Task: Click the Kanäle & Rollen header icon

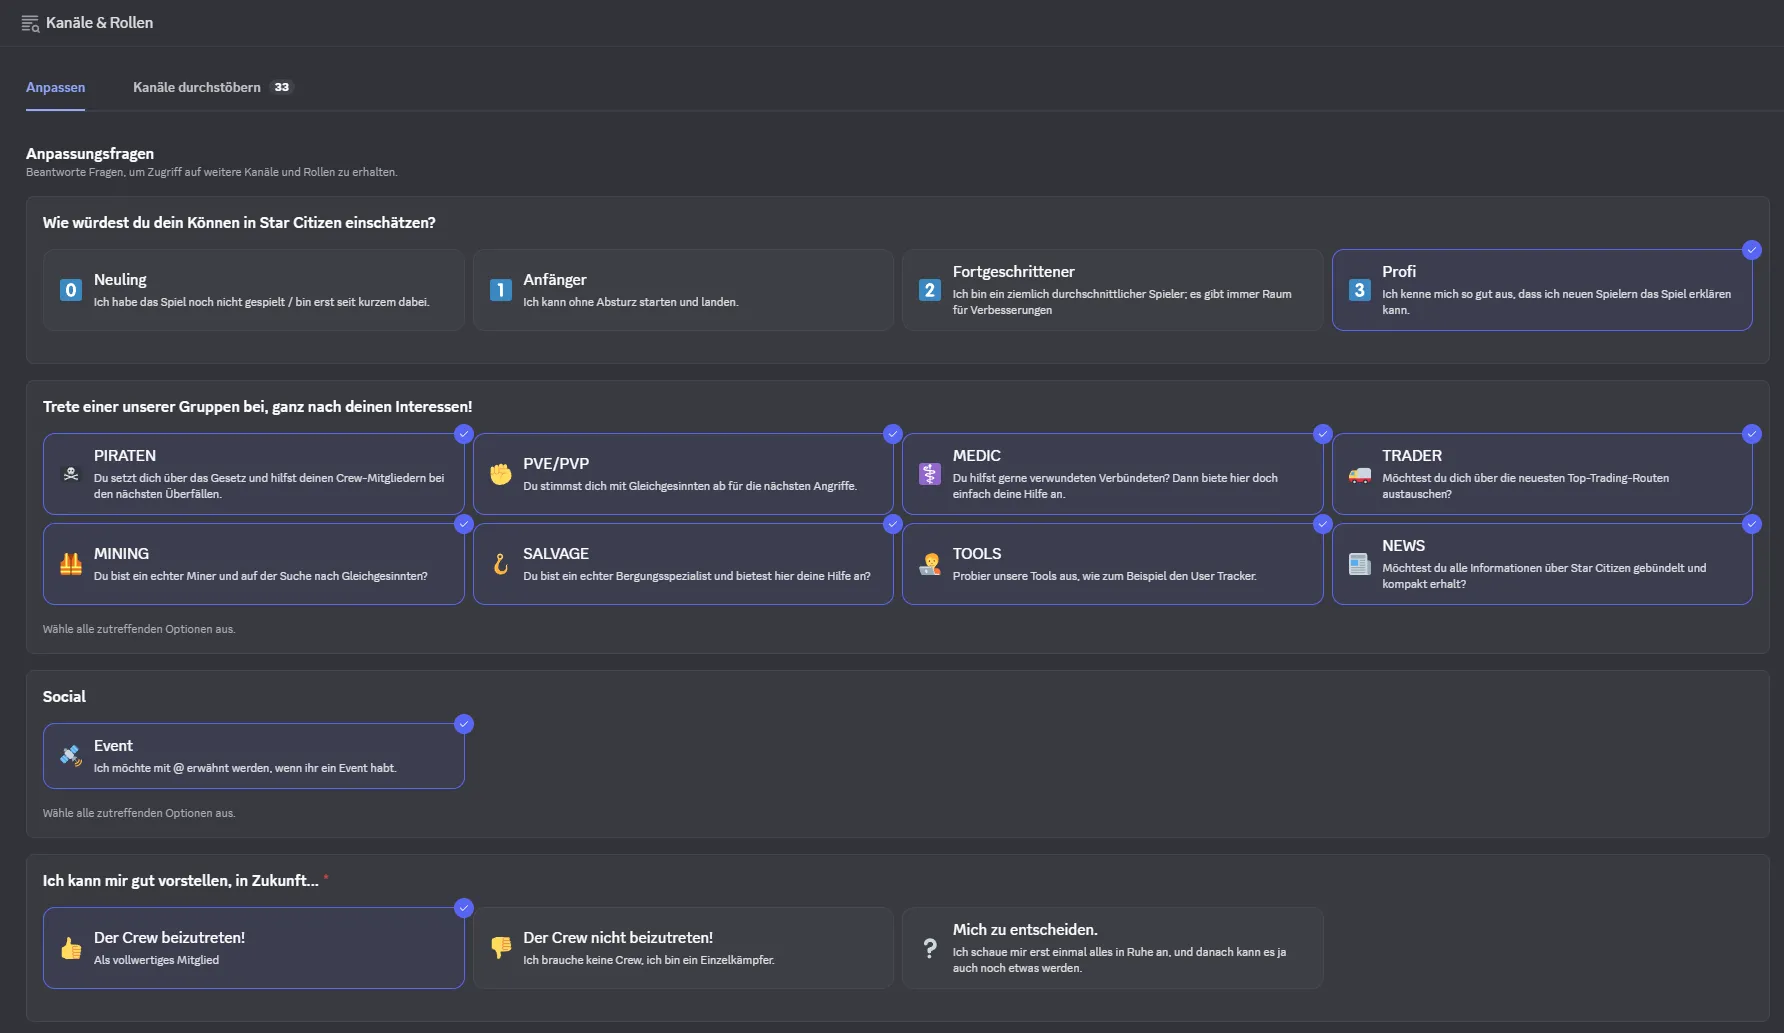Action: (x=30, y=23)
